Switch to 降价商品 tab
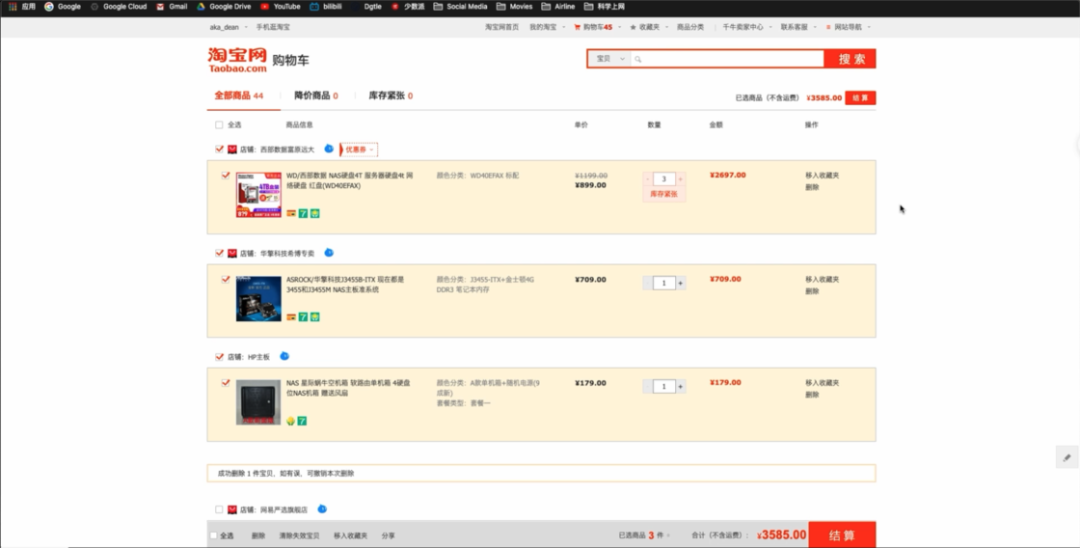 [316, 96]
